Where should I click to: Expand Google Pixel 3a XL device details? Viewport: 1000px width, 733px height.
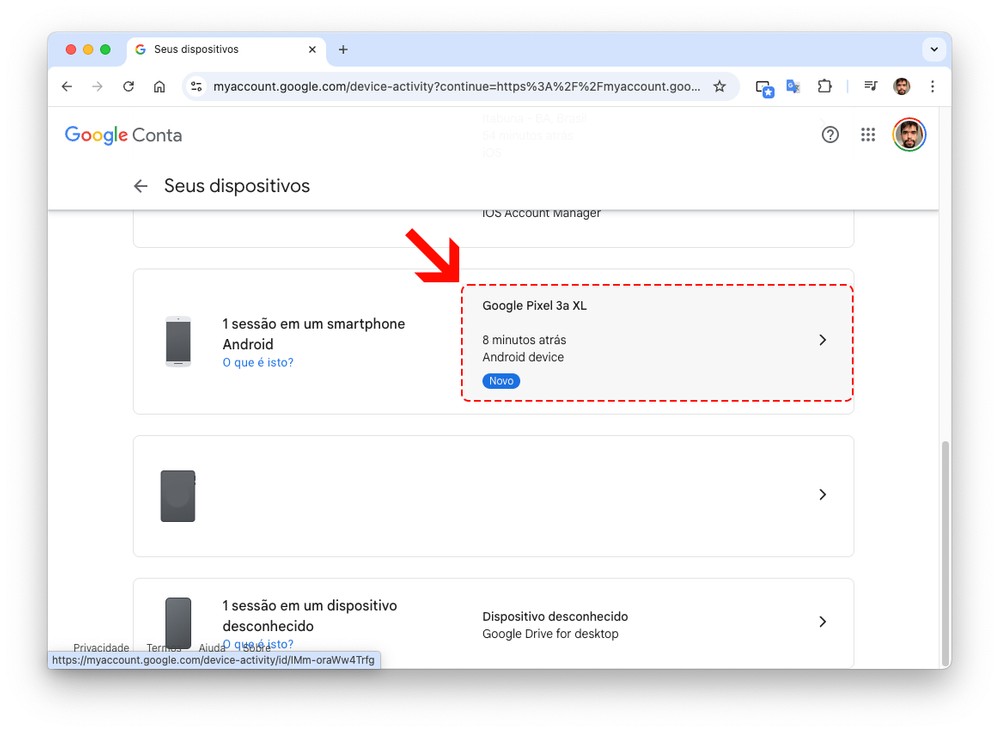point(656,342)
